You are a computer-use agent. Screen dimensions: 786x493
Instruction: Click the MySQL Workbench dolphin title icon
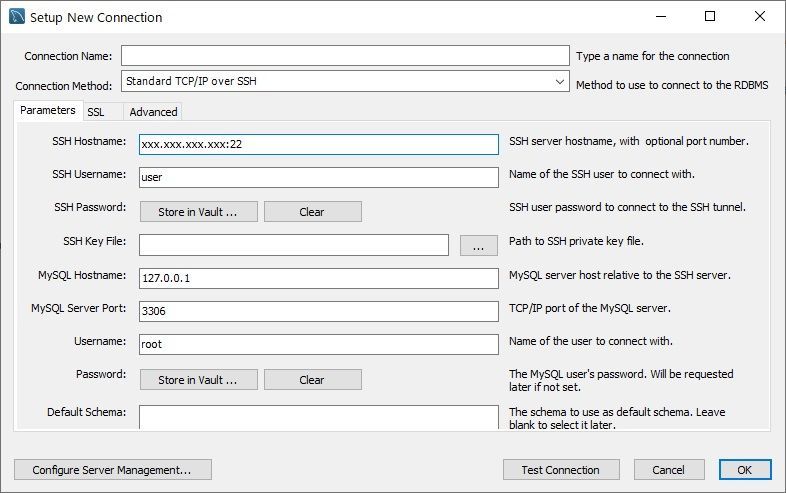tap(17, 17)
